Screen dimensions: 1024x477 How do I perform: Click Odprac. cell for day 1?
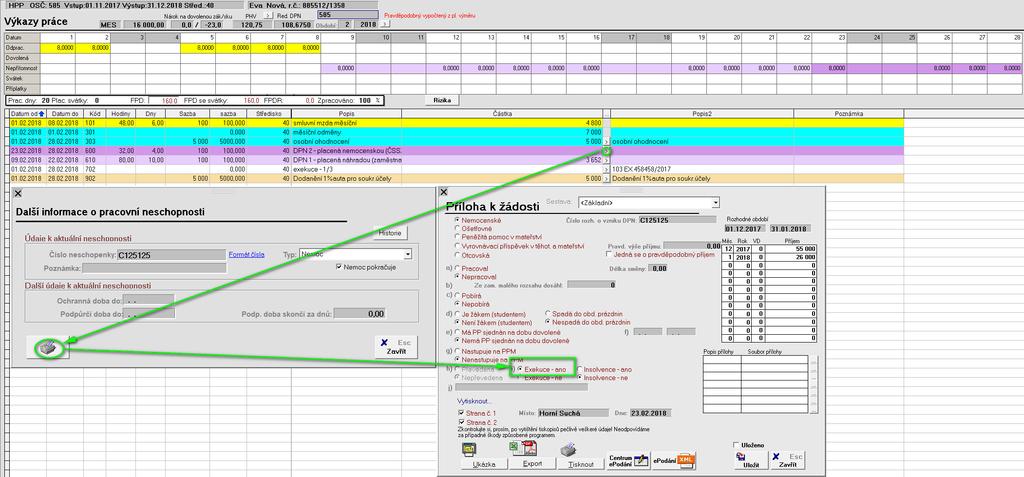(x=57, y=48)
